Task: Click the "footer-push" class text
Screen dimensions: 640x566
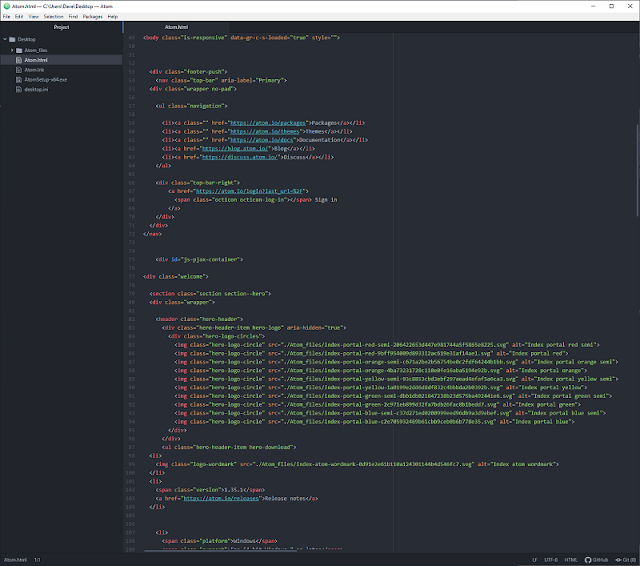Action: tap(205, 72)
